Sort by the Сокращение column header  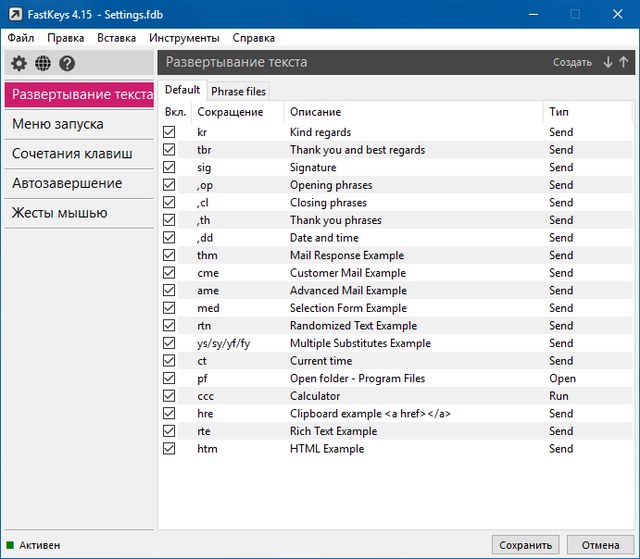[230, 112]
